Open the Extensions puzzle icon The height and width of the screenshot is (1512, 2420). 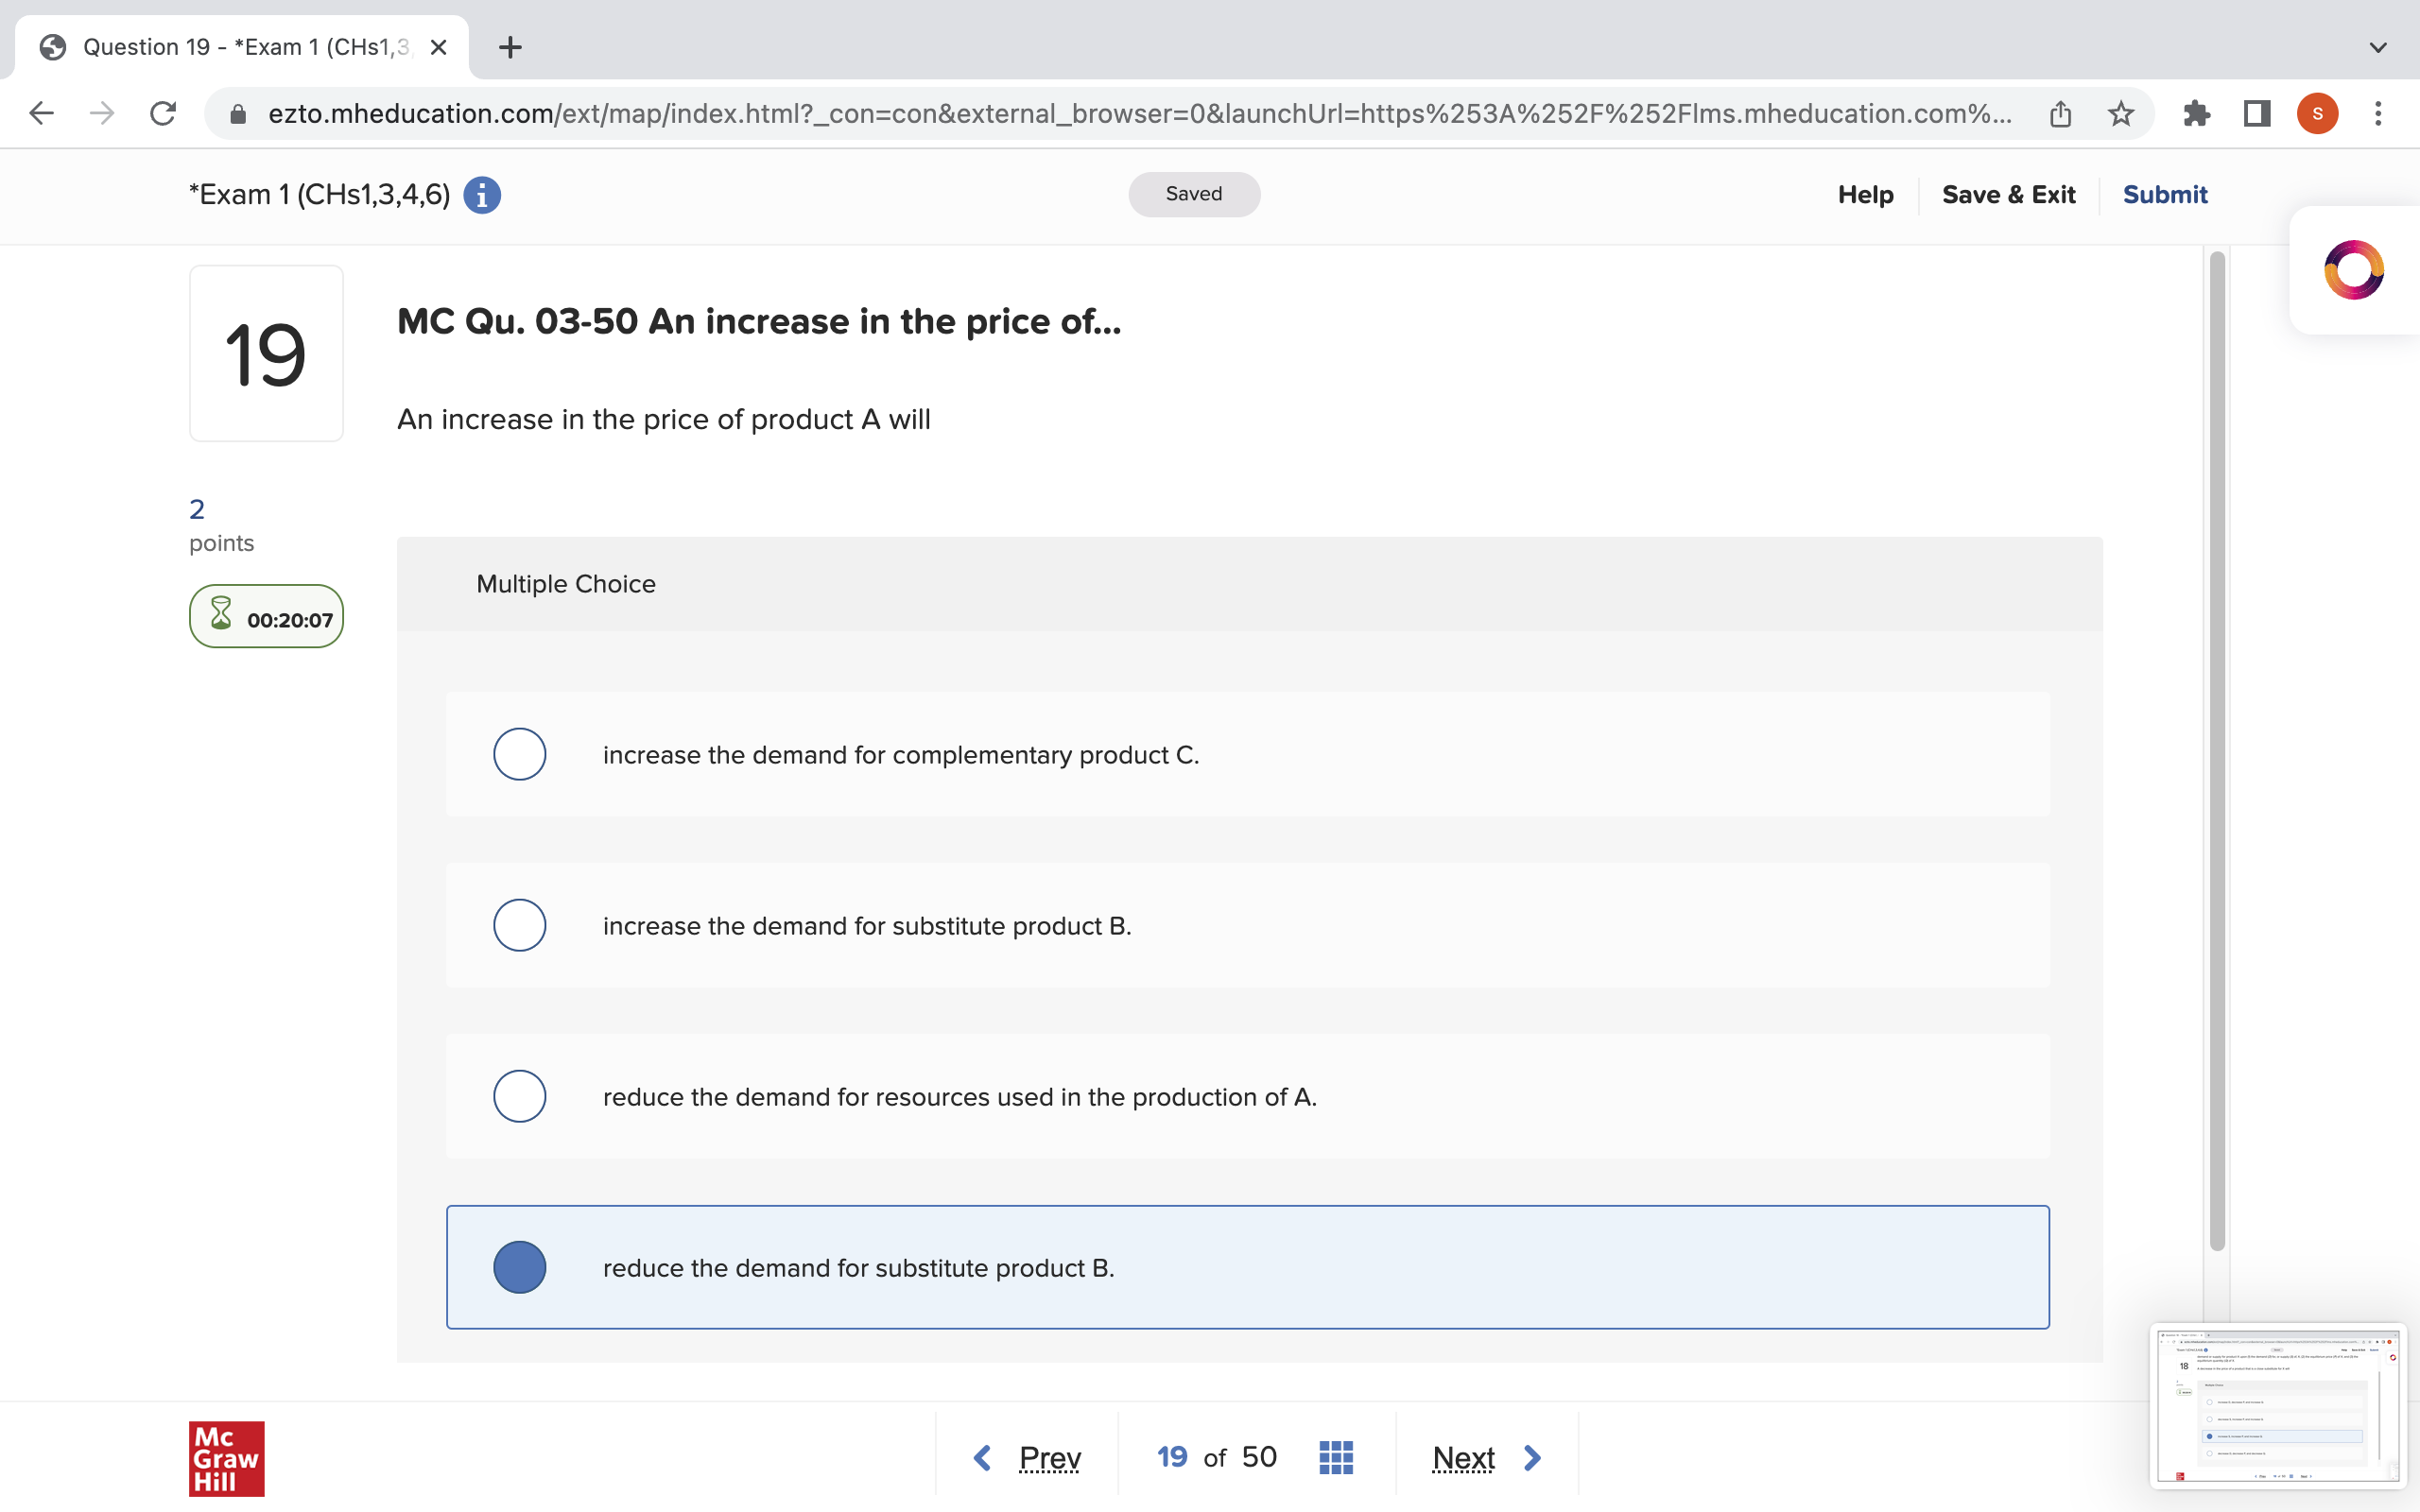click(x=2196, y=113)
